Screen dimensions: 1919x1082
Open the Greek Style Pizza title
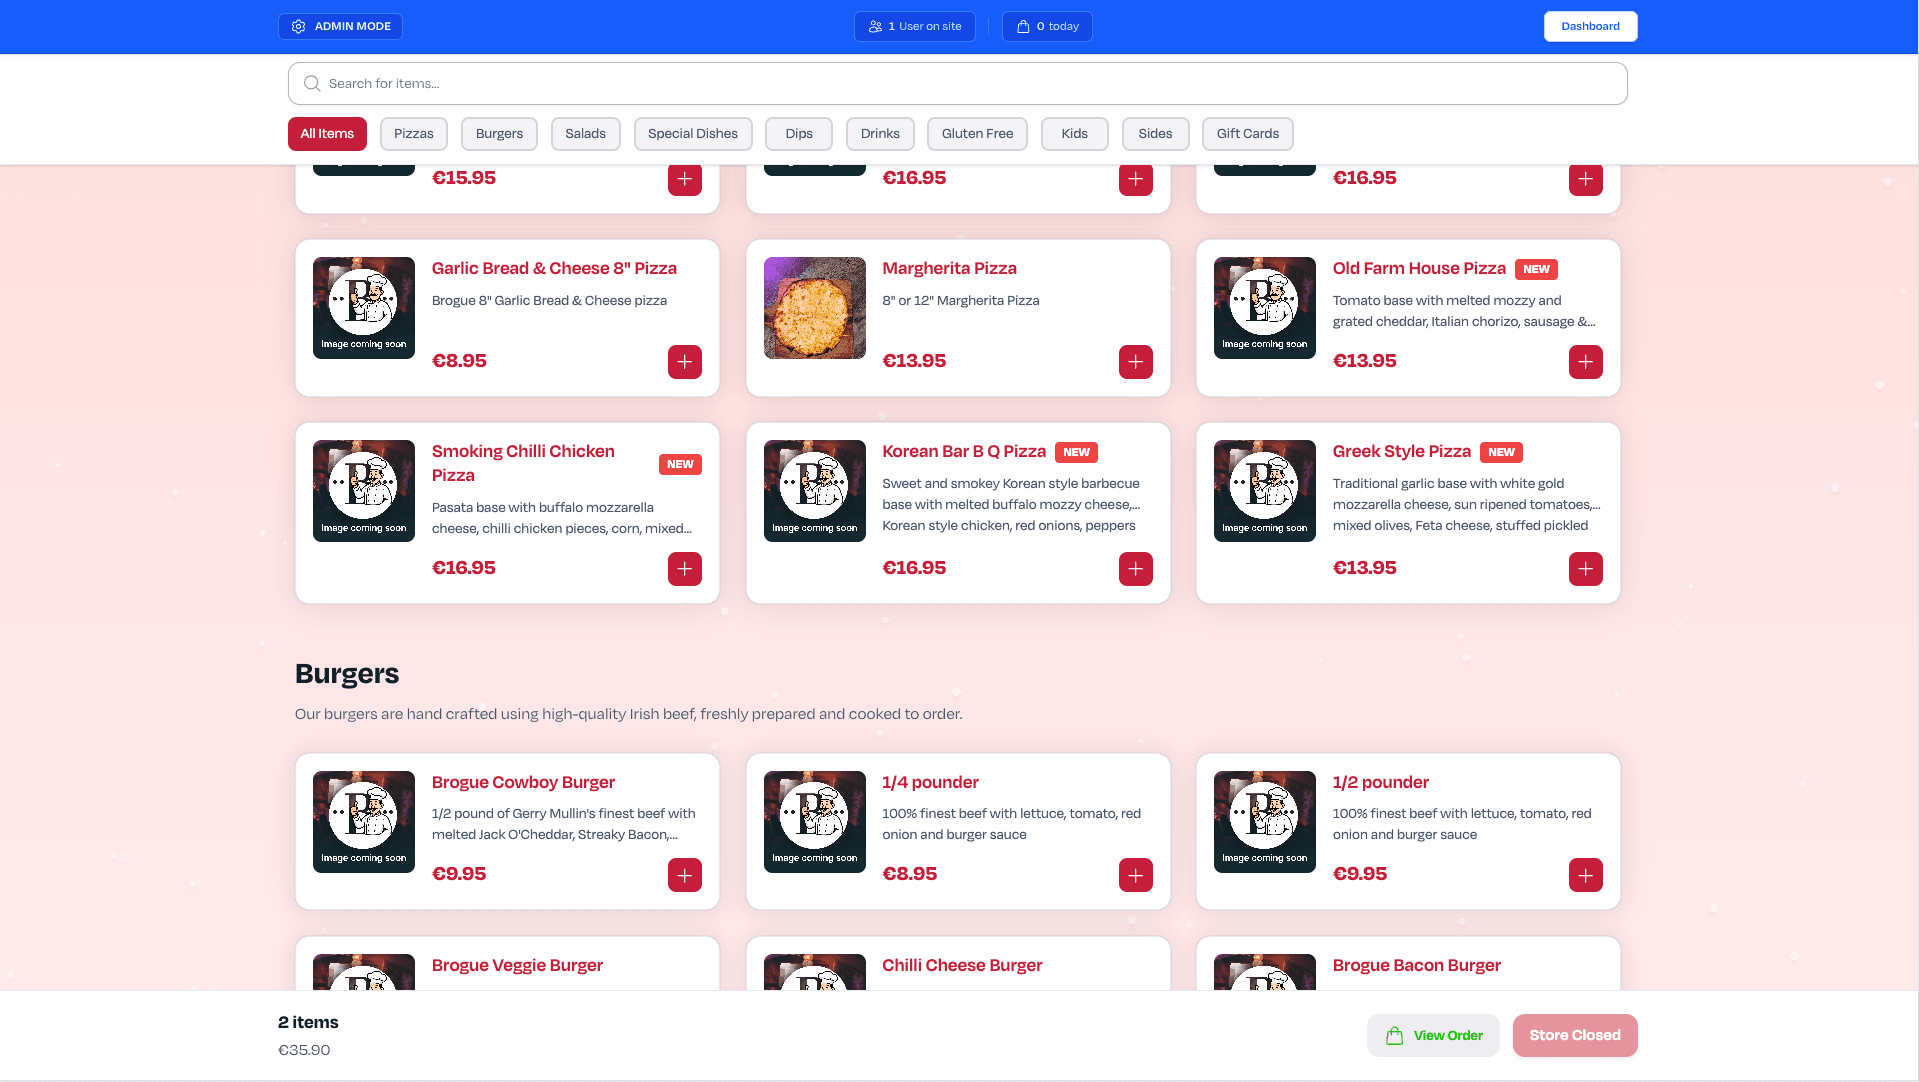(x=1402, y=452)
